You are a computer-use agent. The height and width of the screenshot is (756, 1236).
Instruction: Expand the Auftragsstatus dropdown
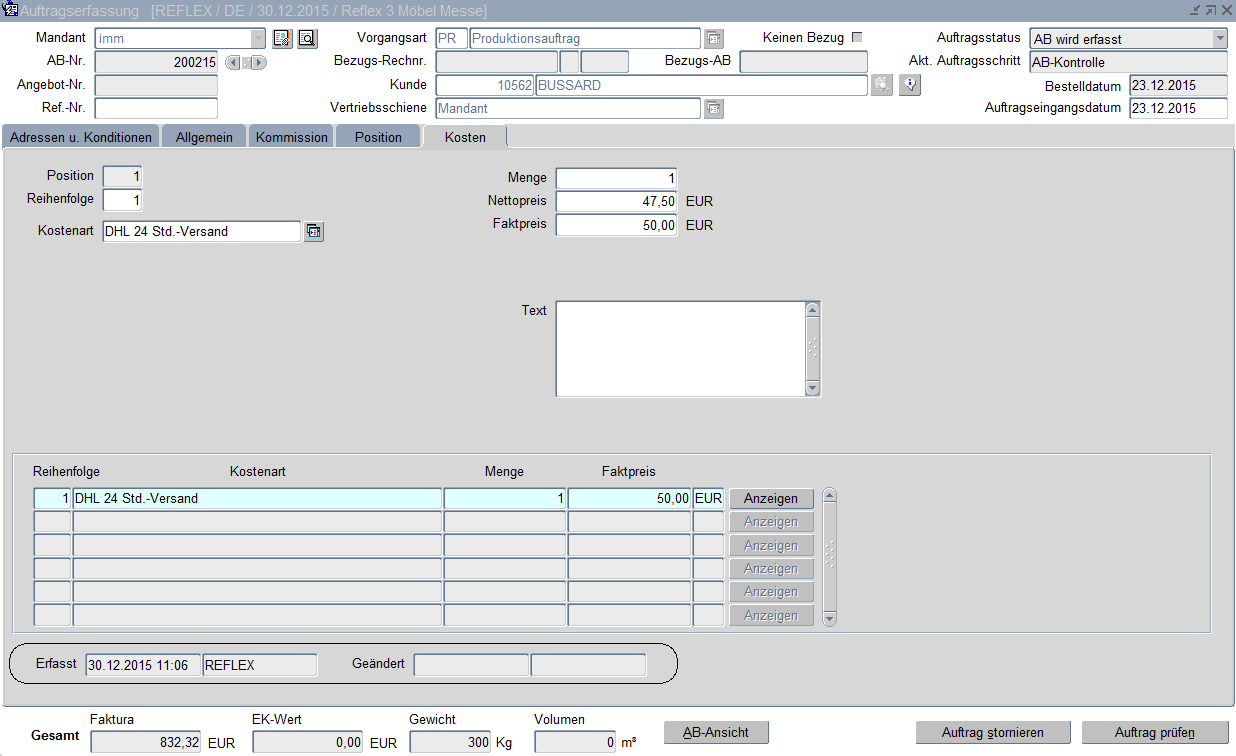click(x=1219, y=39)
